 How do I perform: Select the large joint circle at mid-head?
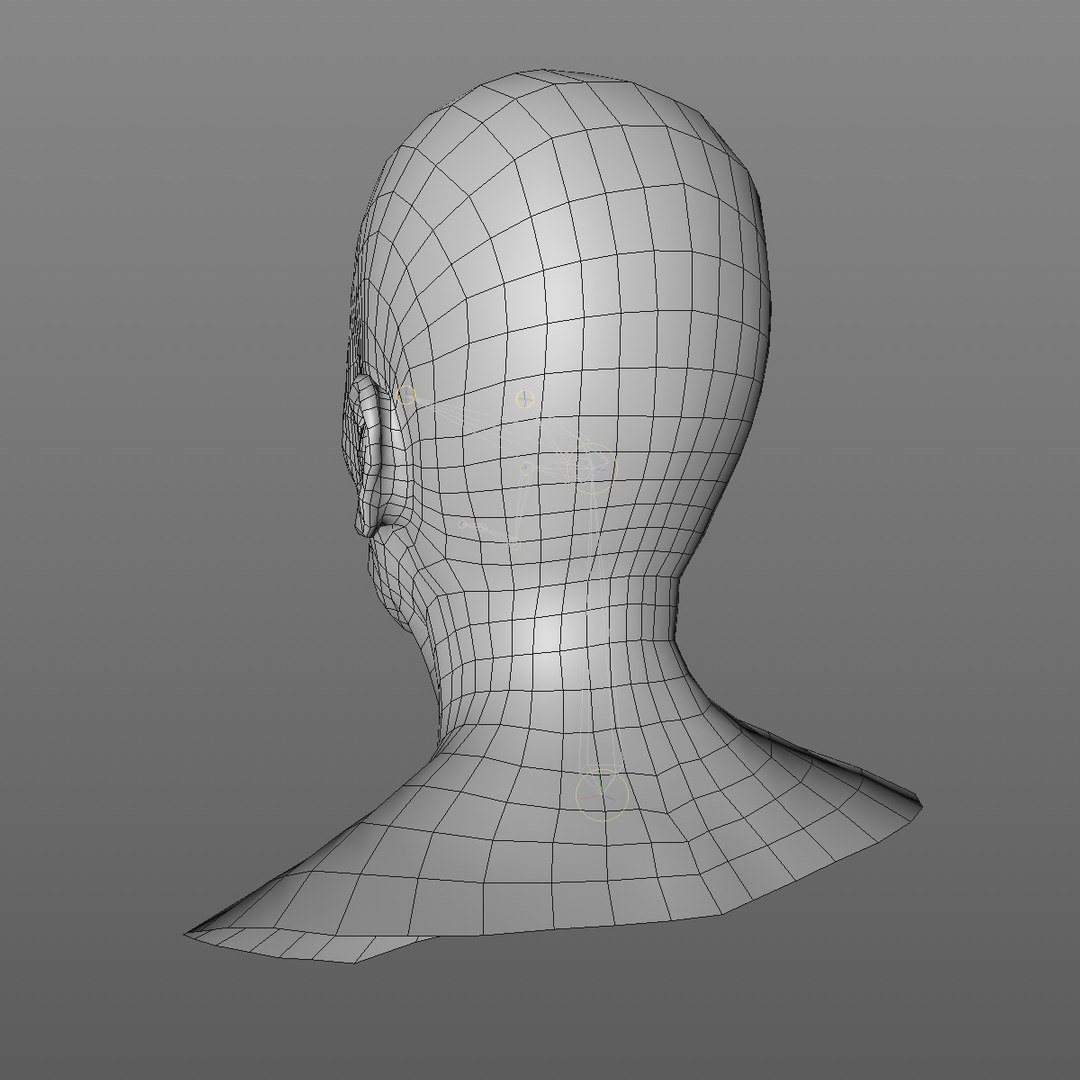(x=592, y=468)
